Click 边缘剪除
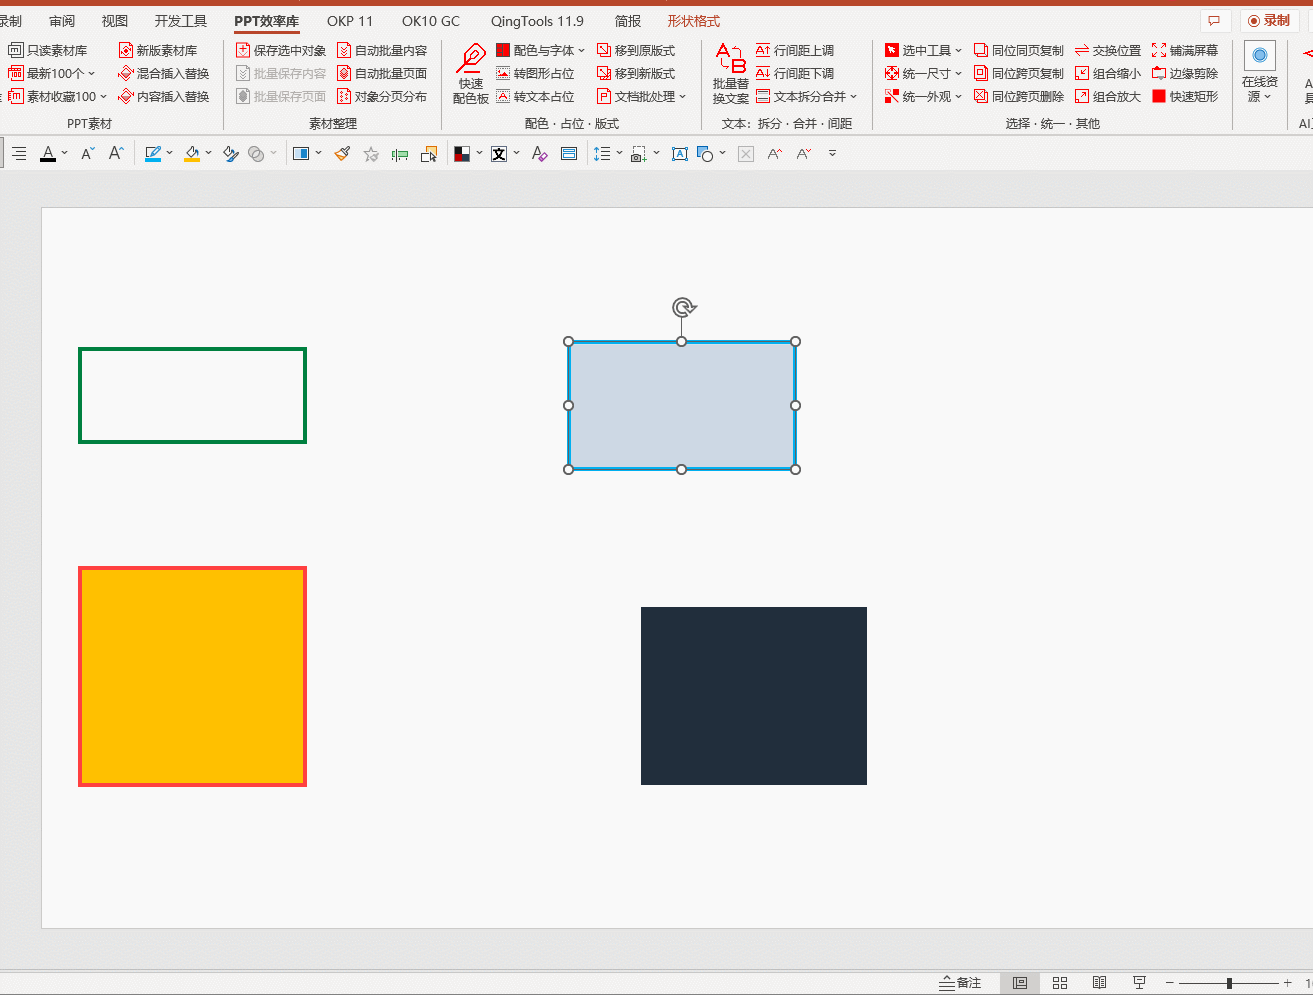The height and width of the screenshot is (995, 1313). coord(1185,73)
